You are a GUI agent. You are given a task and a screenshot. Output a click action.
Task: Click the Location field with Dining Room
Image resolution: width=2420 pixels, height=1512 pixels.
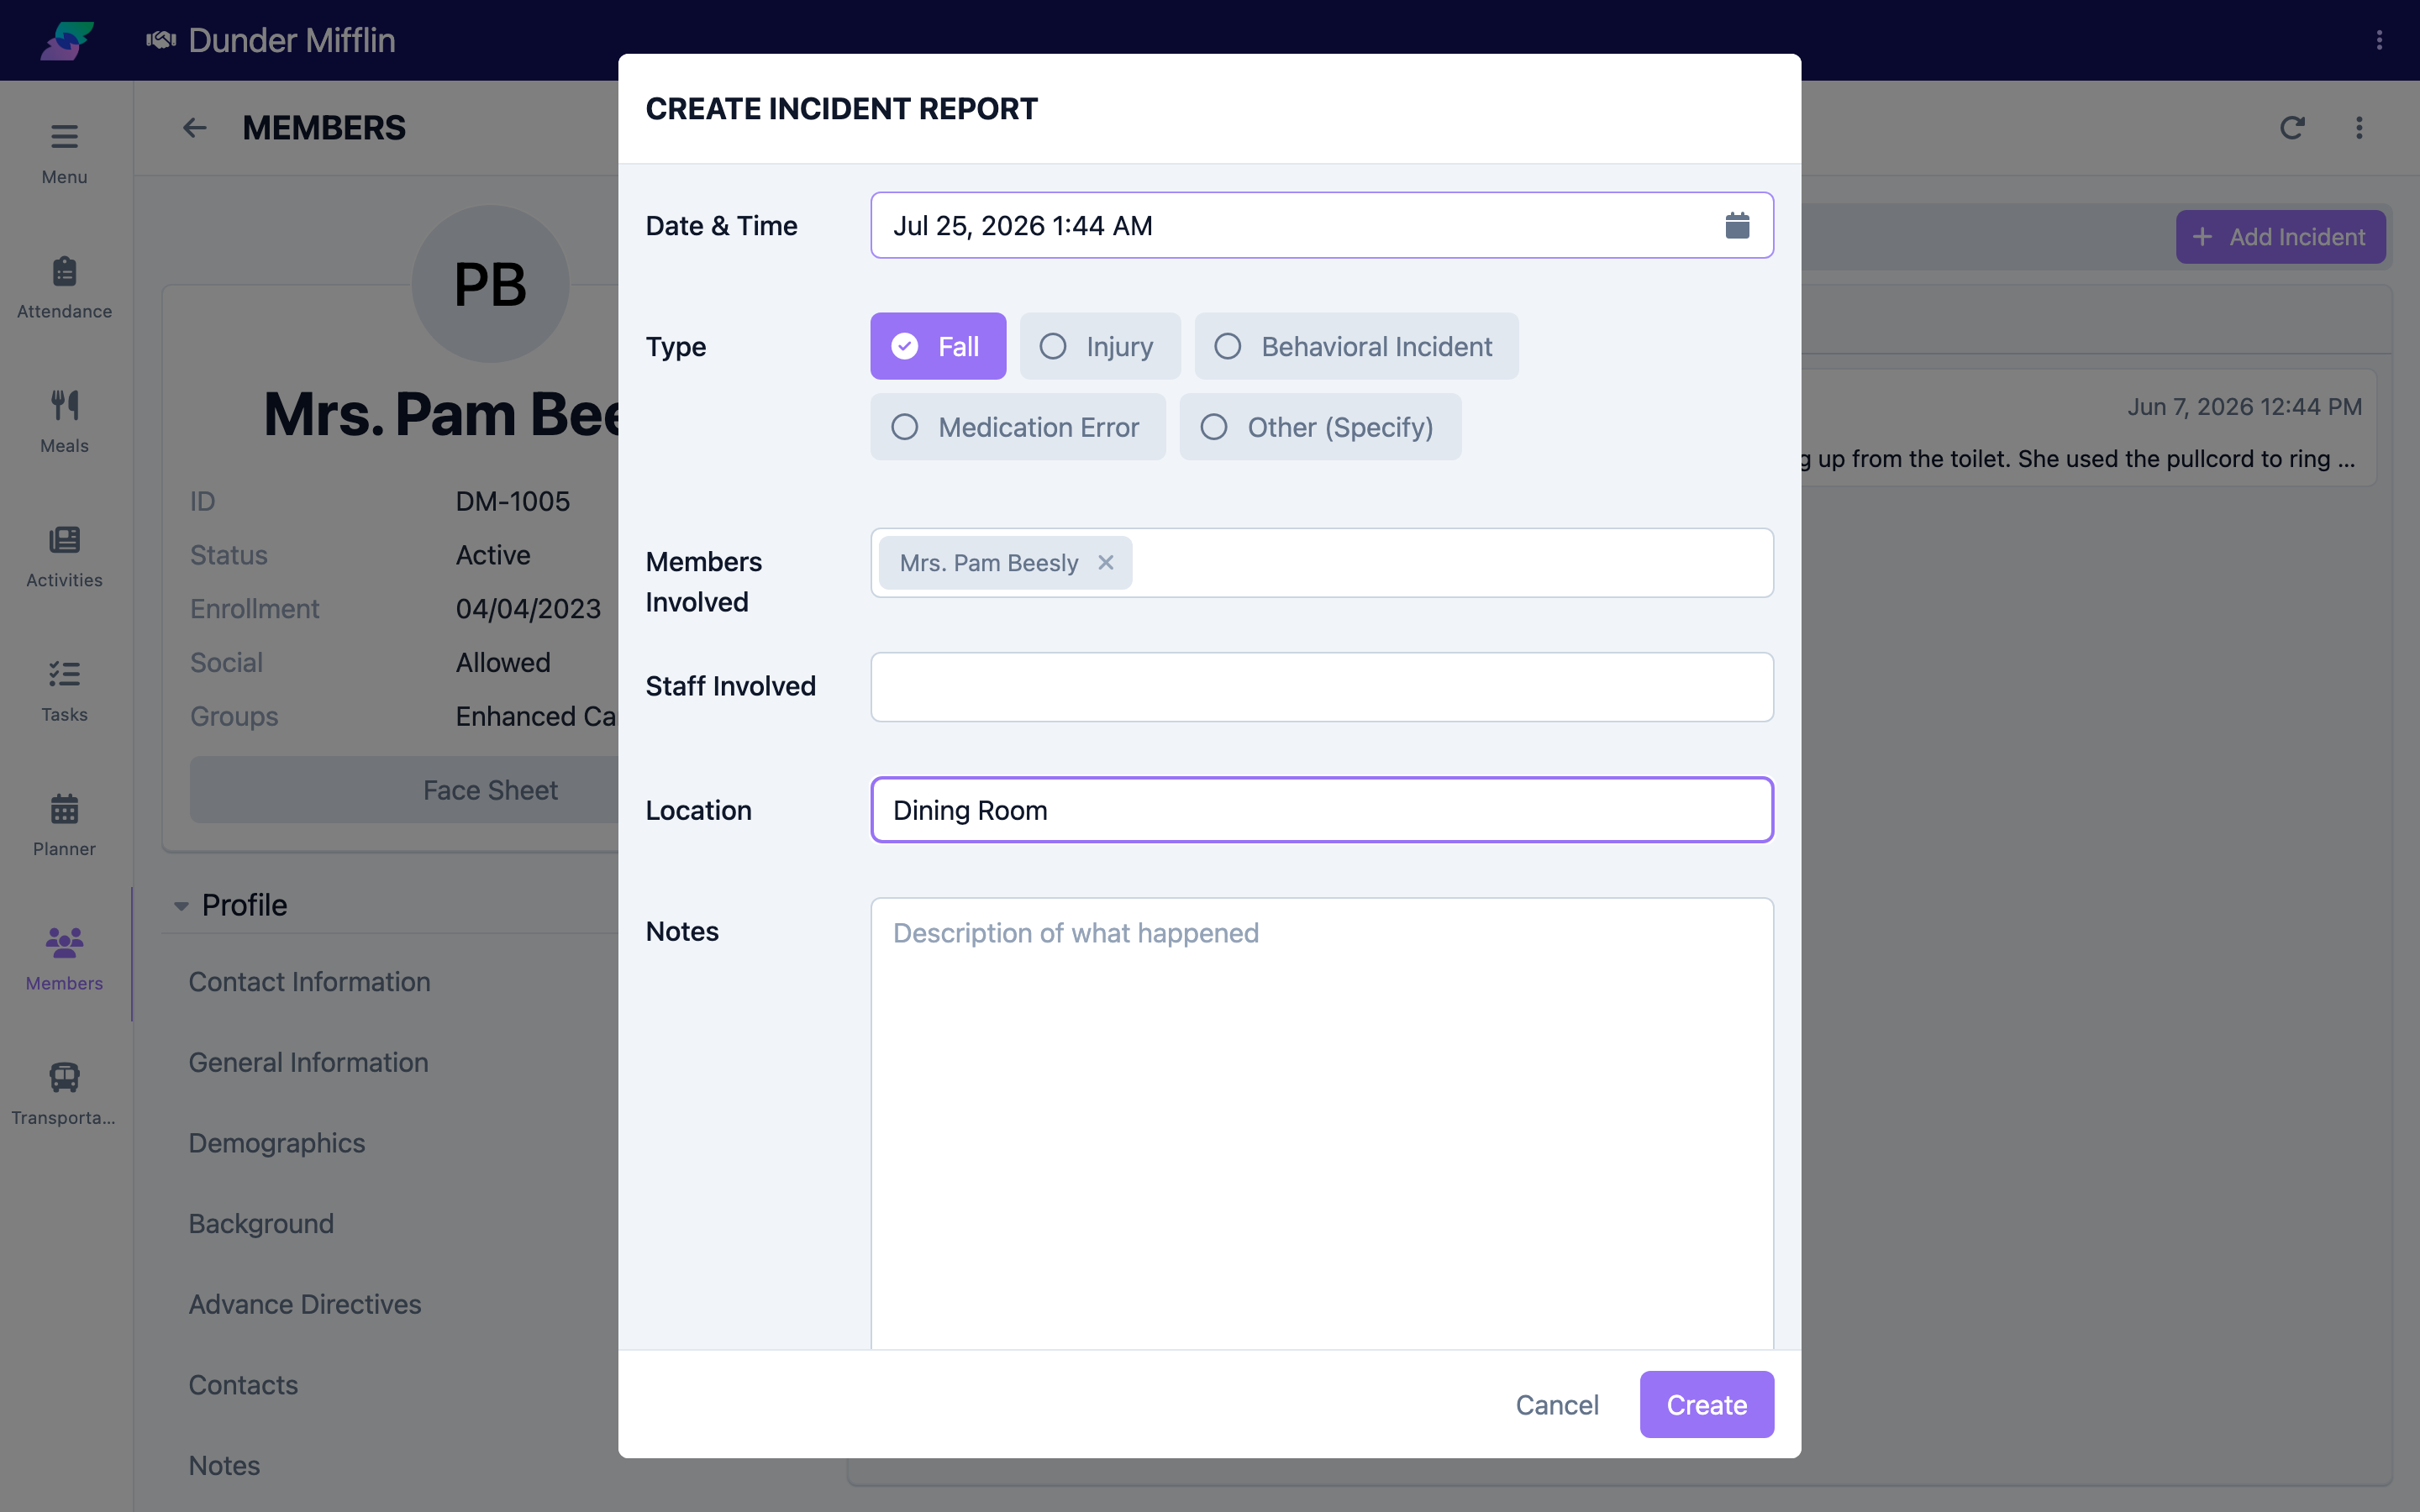[1322, 810]
